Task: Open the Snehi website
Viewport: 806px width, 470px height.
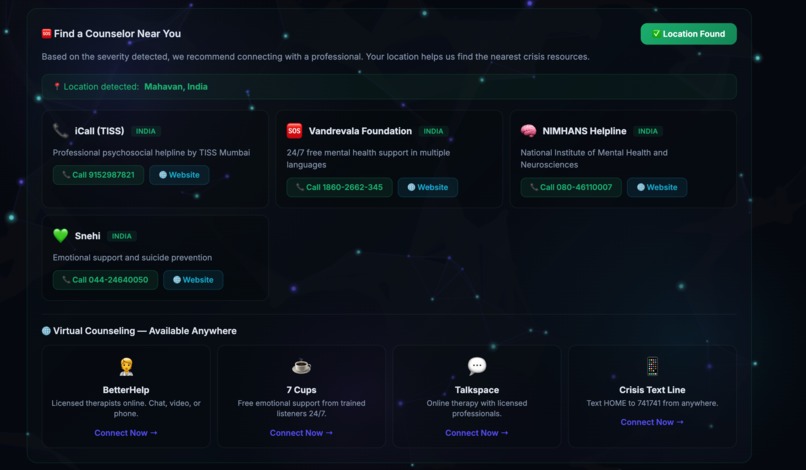Action: 193,280
